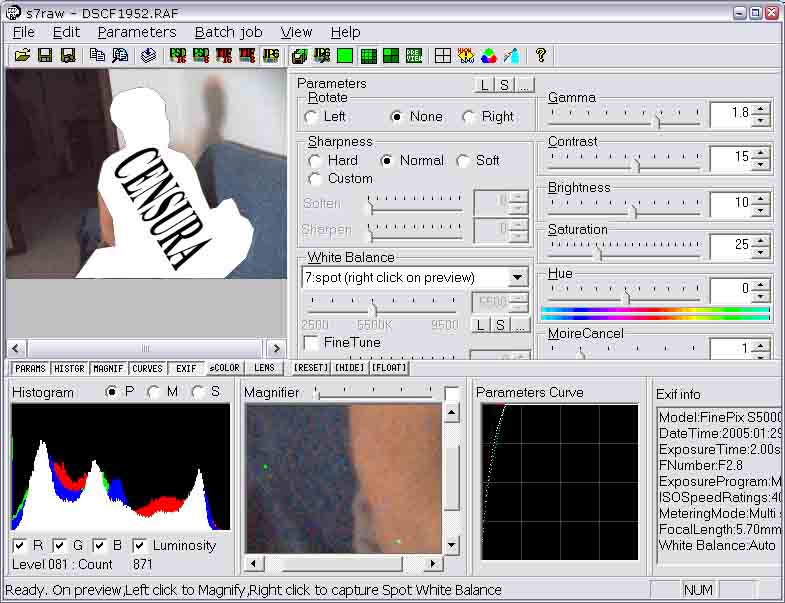Viewport: 785px width, 603px height.
Task: Open the Batch job menu
Action: coord(228,32)
